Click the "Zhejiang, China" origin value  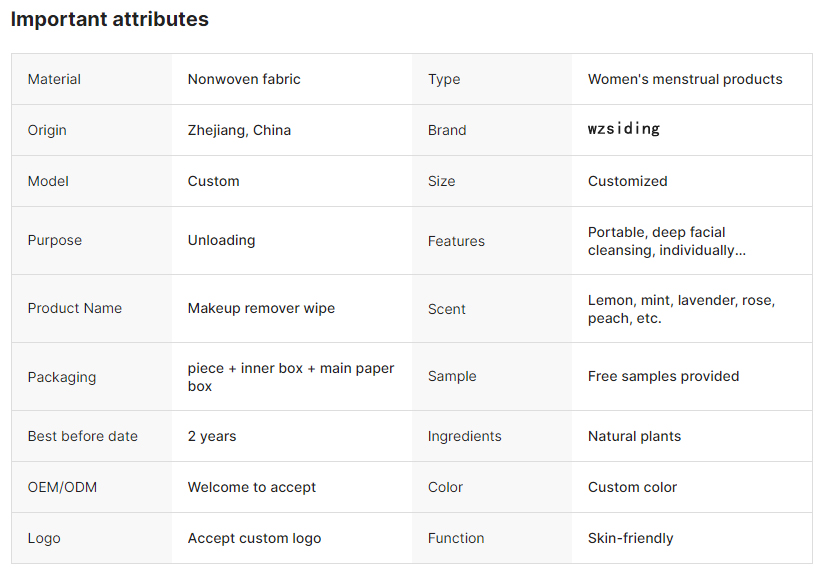click(x=239, y=130)
